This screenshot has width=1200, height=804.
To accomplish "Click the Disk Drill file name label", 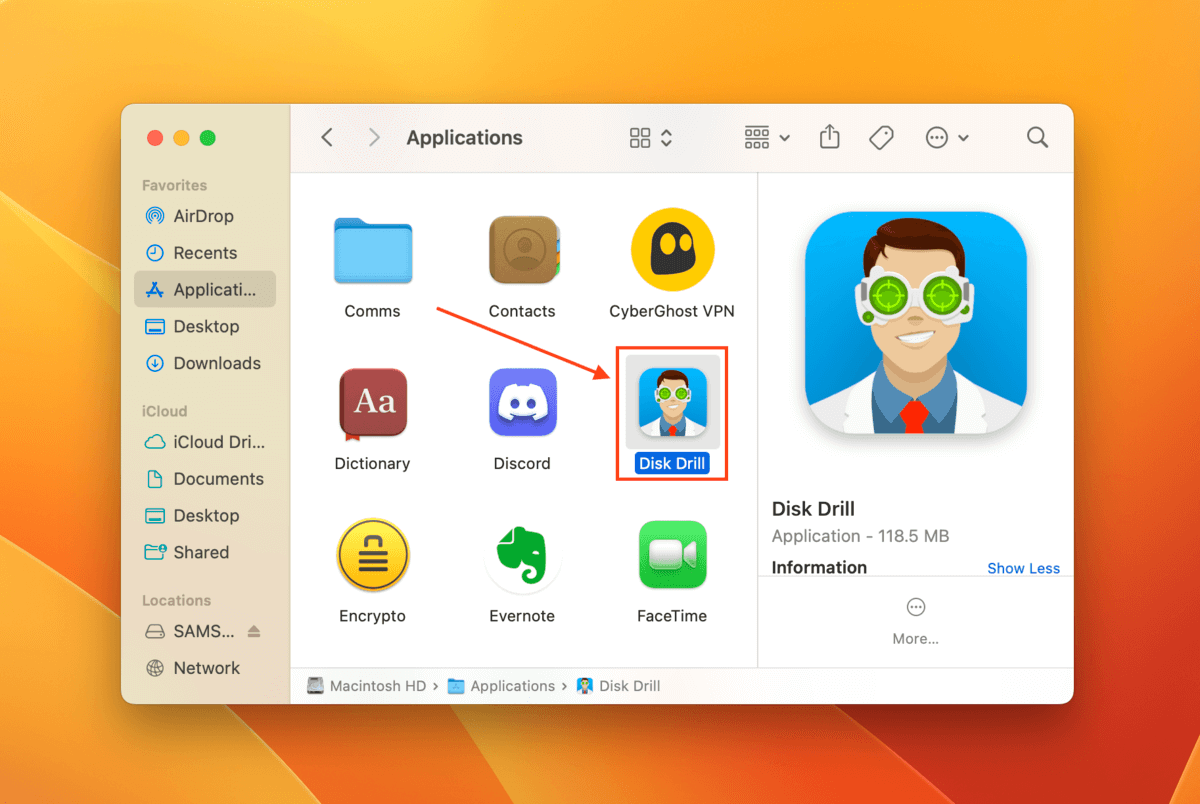I will (x=672, y=464).
